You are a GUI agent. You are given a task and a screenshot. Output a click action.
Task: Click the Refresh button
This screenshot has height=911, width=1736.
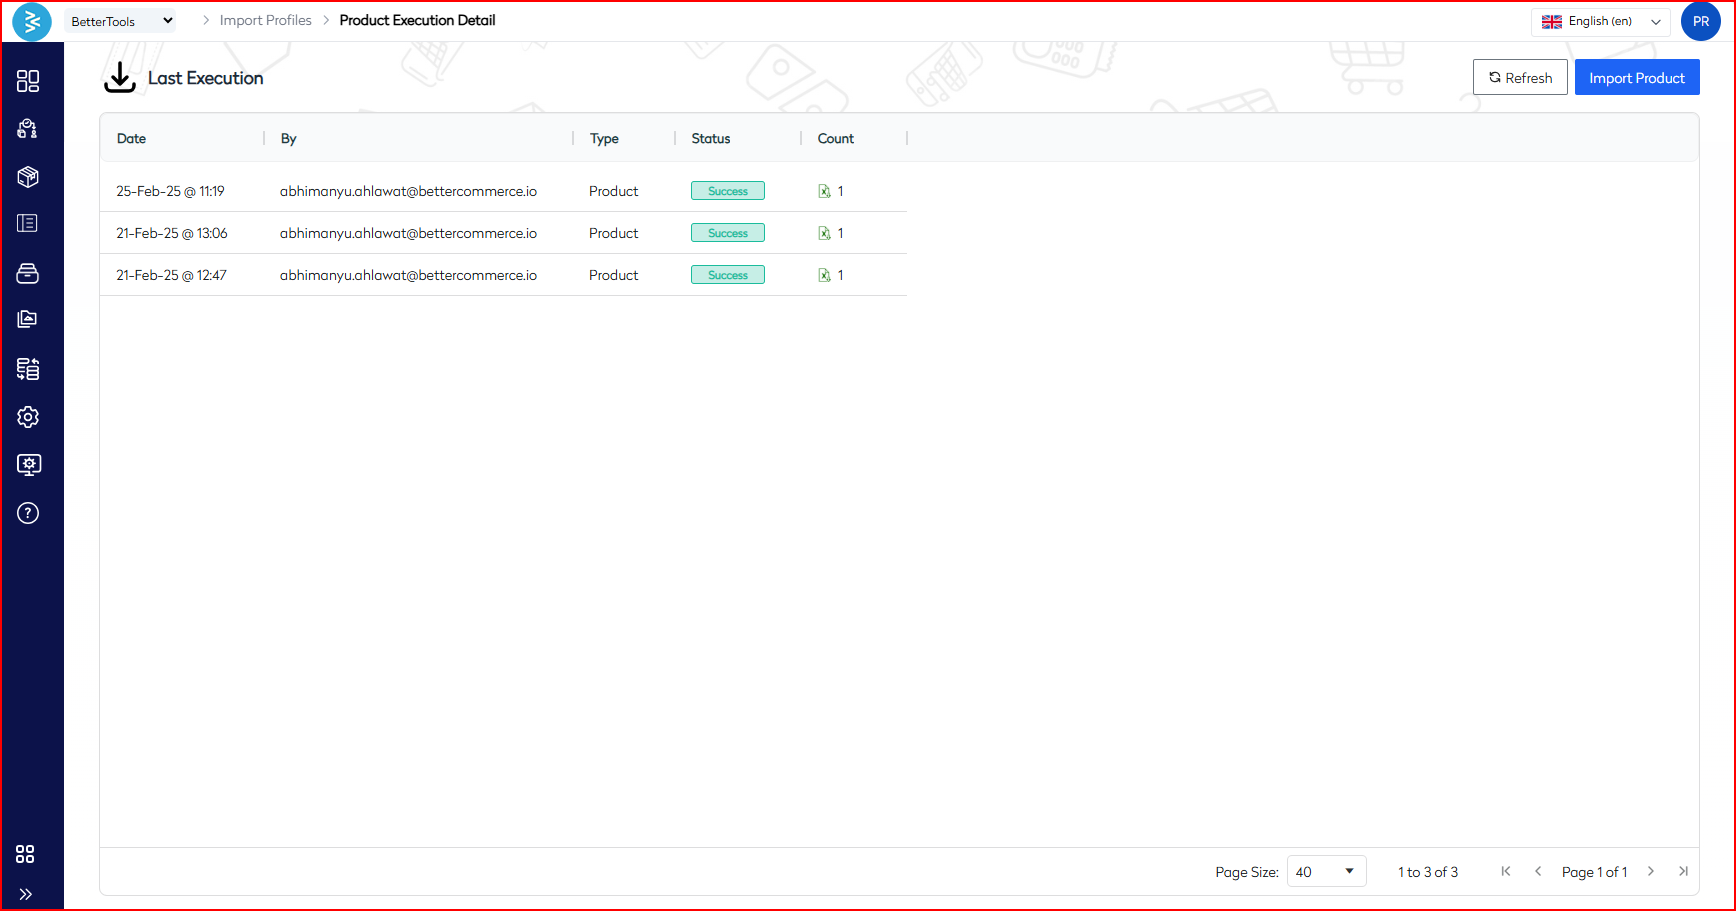coord(1519,78)
